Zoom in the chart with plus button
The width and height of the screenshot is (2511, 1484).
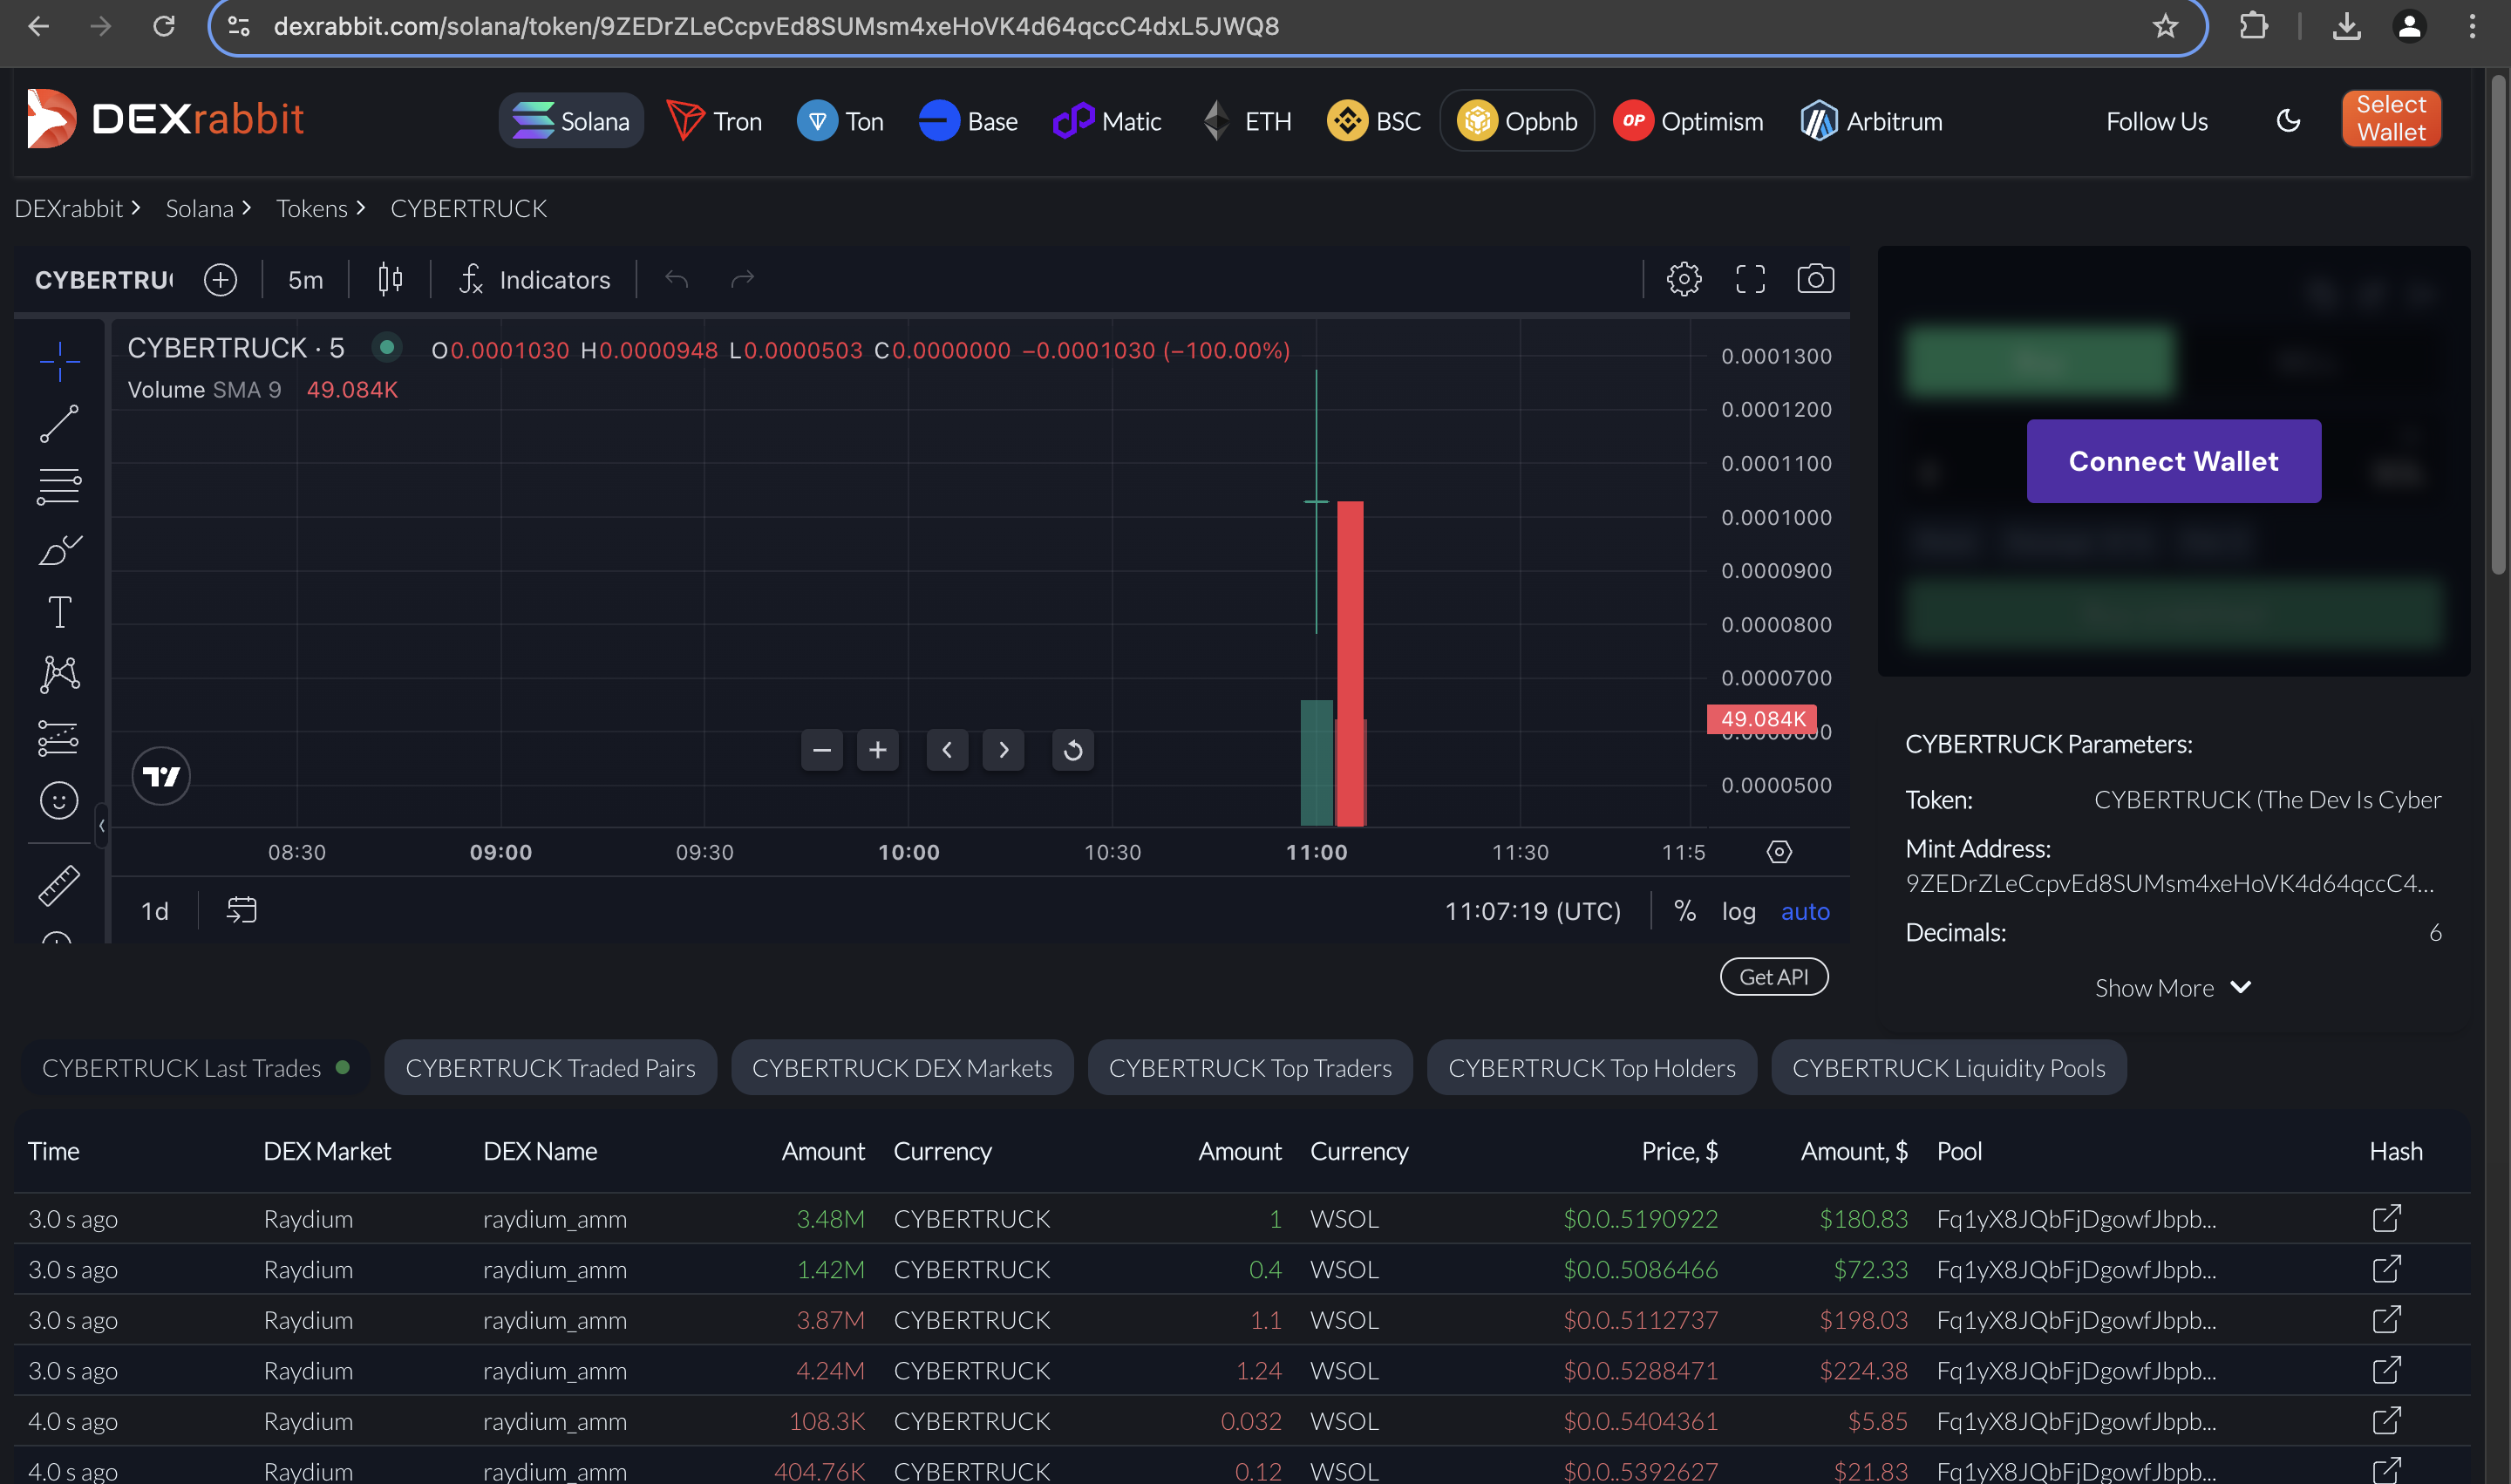point(878,750)
